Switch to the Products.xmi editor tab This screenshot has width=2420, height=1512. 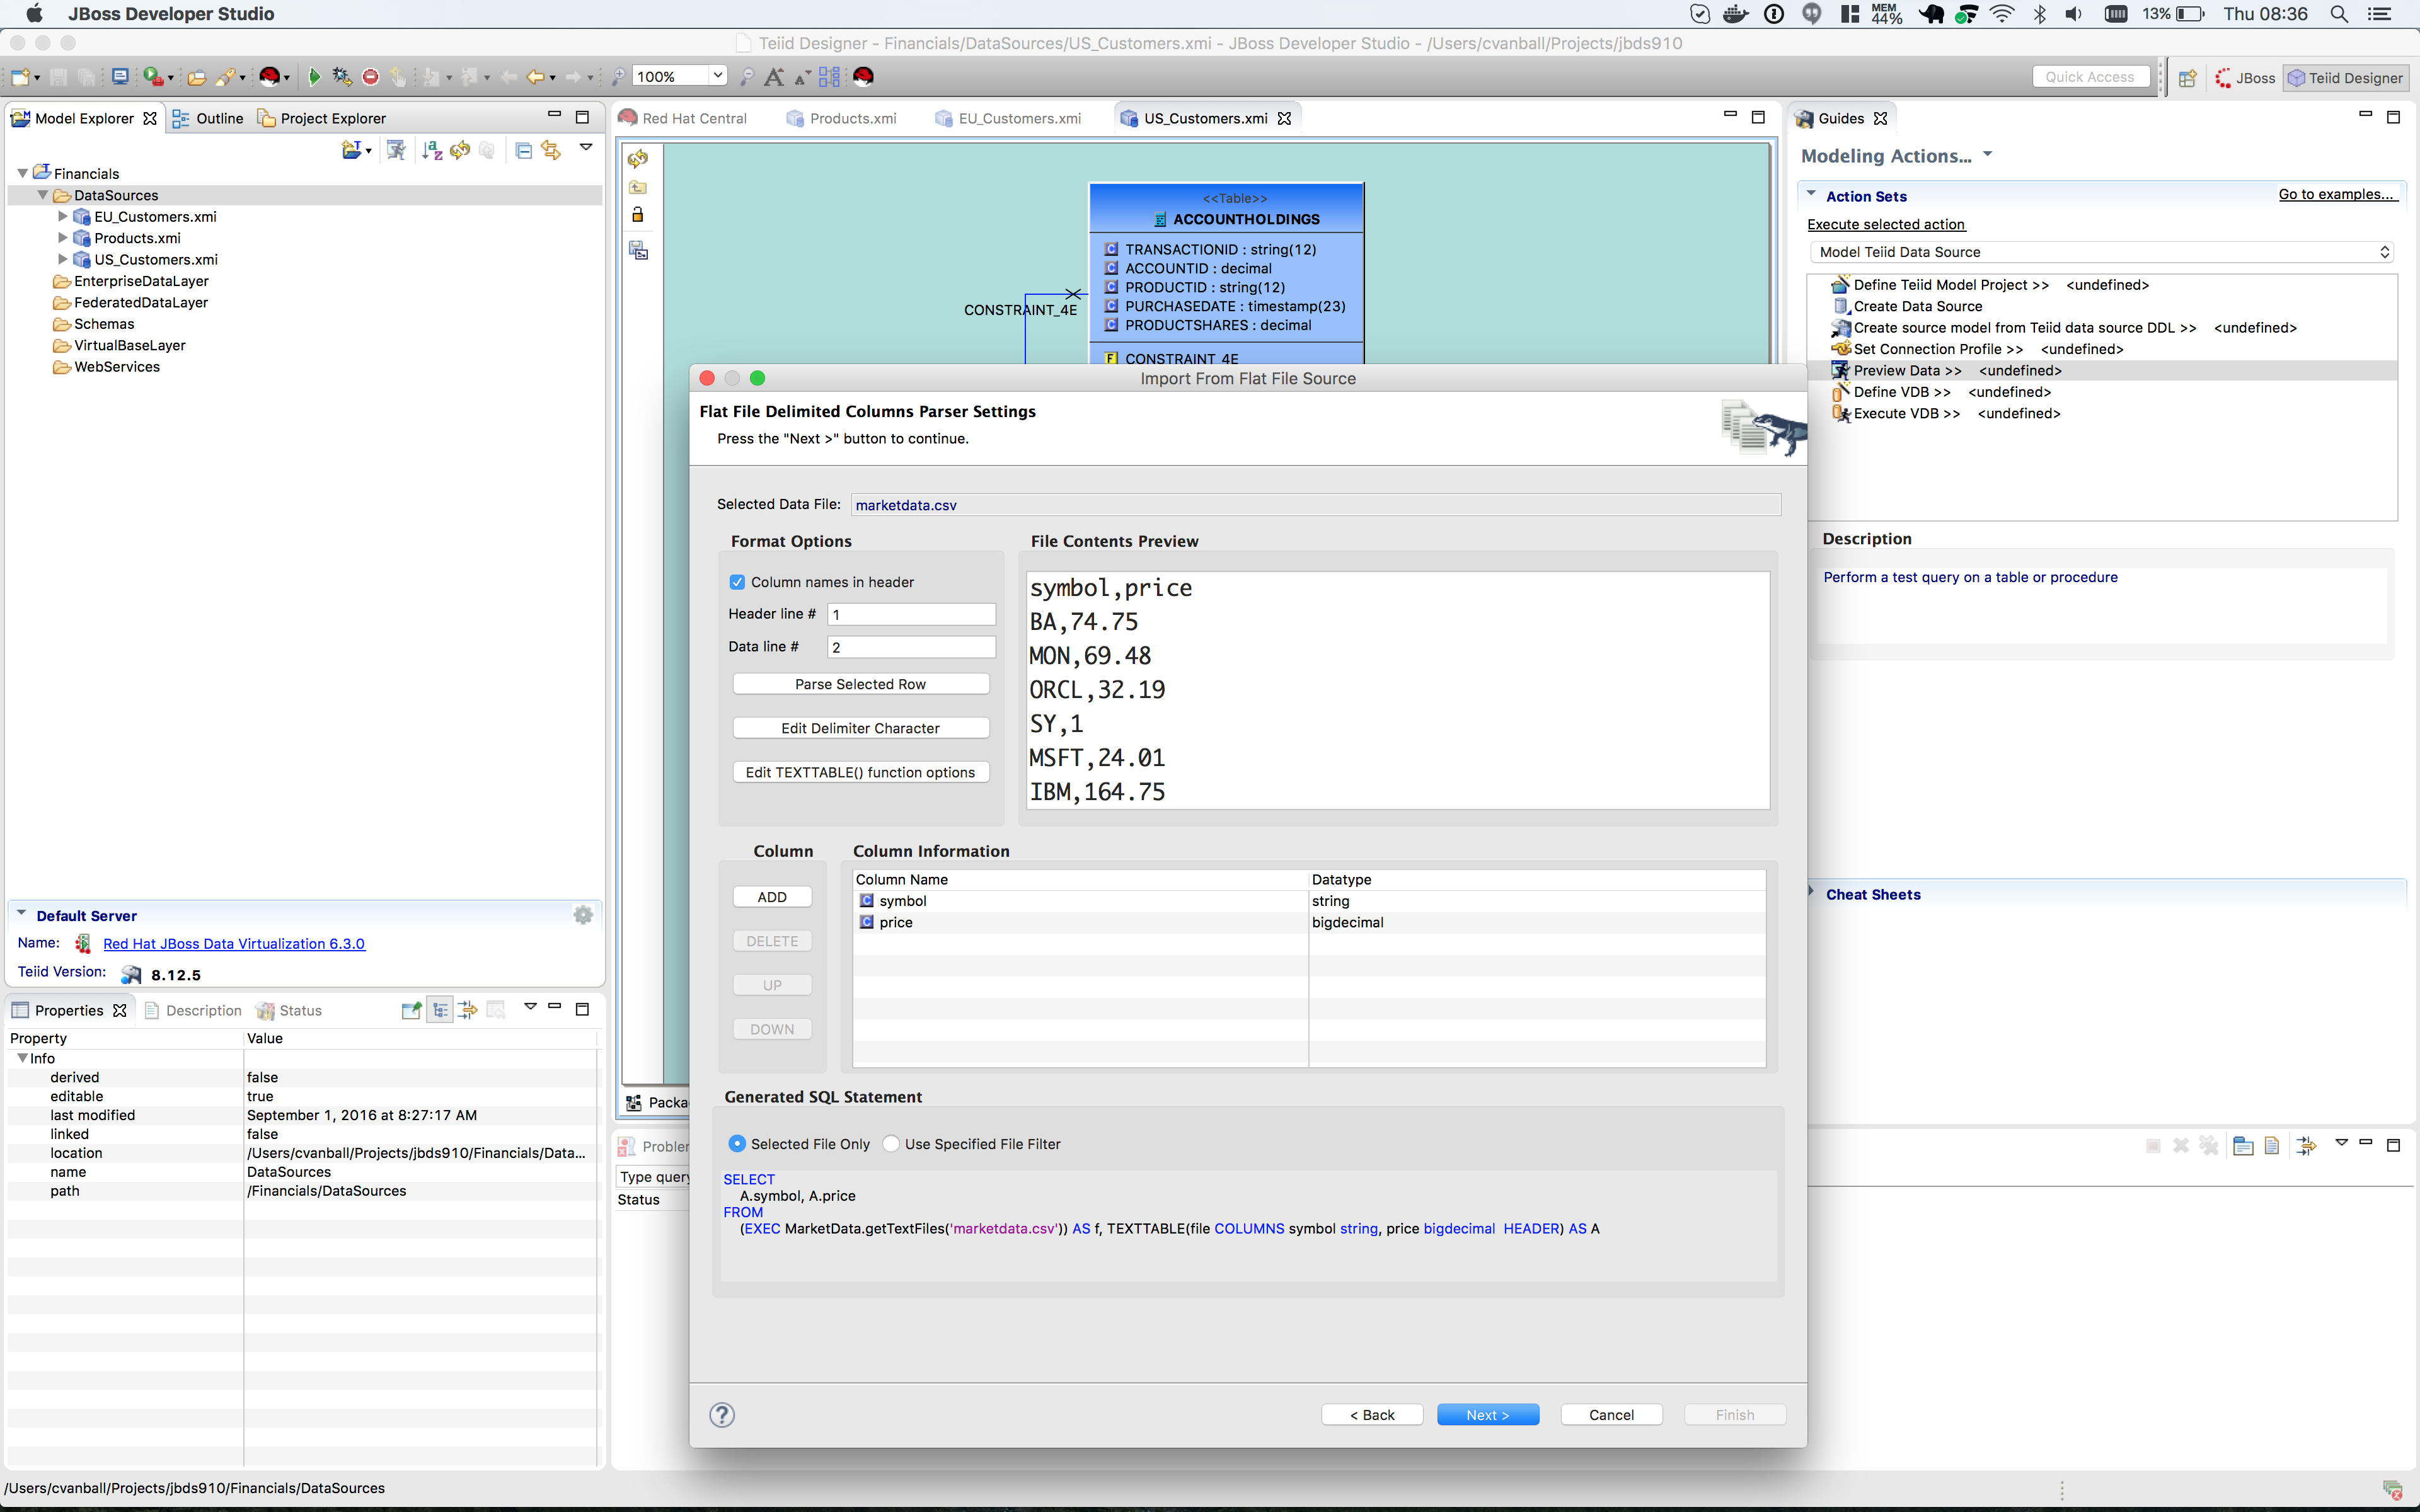click(851, 118)
